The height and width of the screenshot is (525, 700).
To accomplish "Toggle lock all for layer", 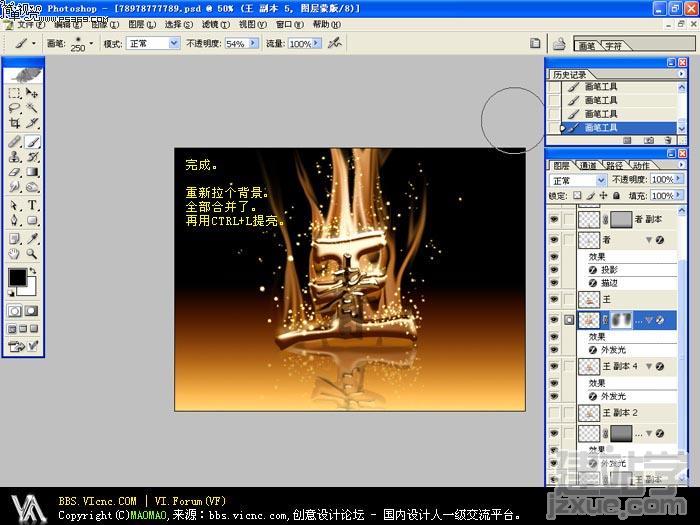I will click(616, 196).
